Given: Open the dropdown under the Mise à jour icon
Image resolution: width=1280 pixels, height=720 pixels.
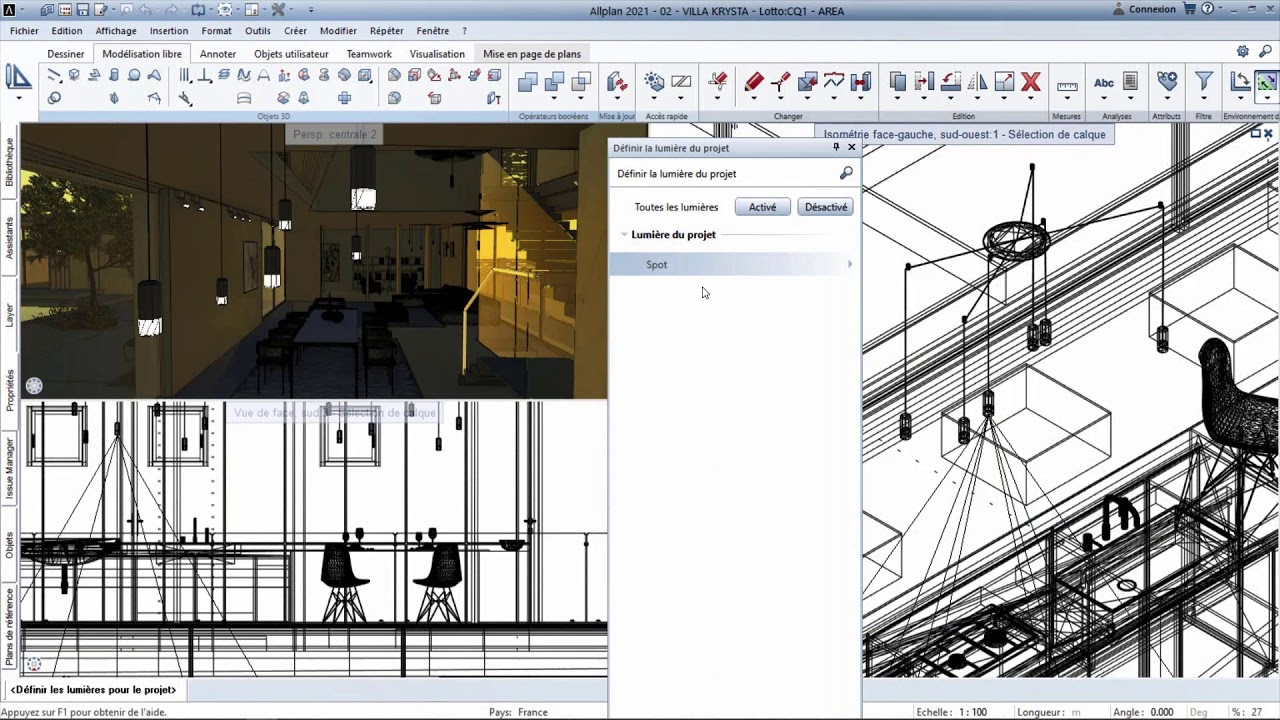Looking at the screenshot, I should click(x=617, y=99).
